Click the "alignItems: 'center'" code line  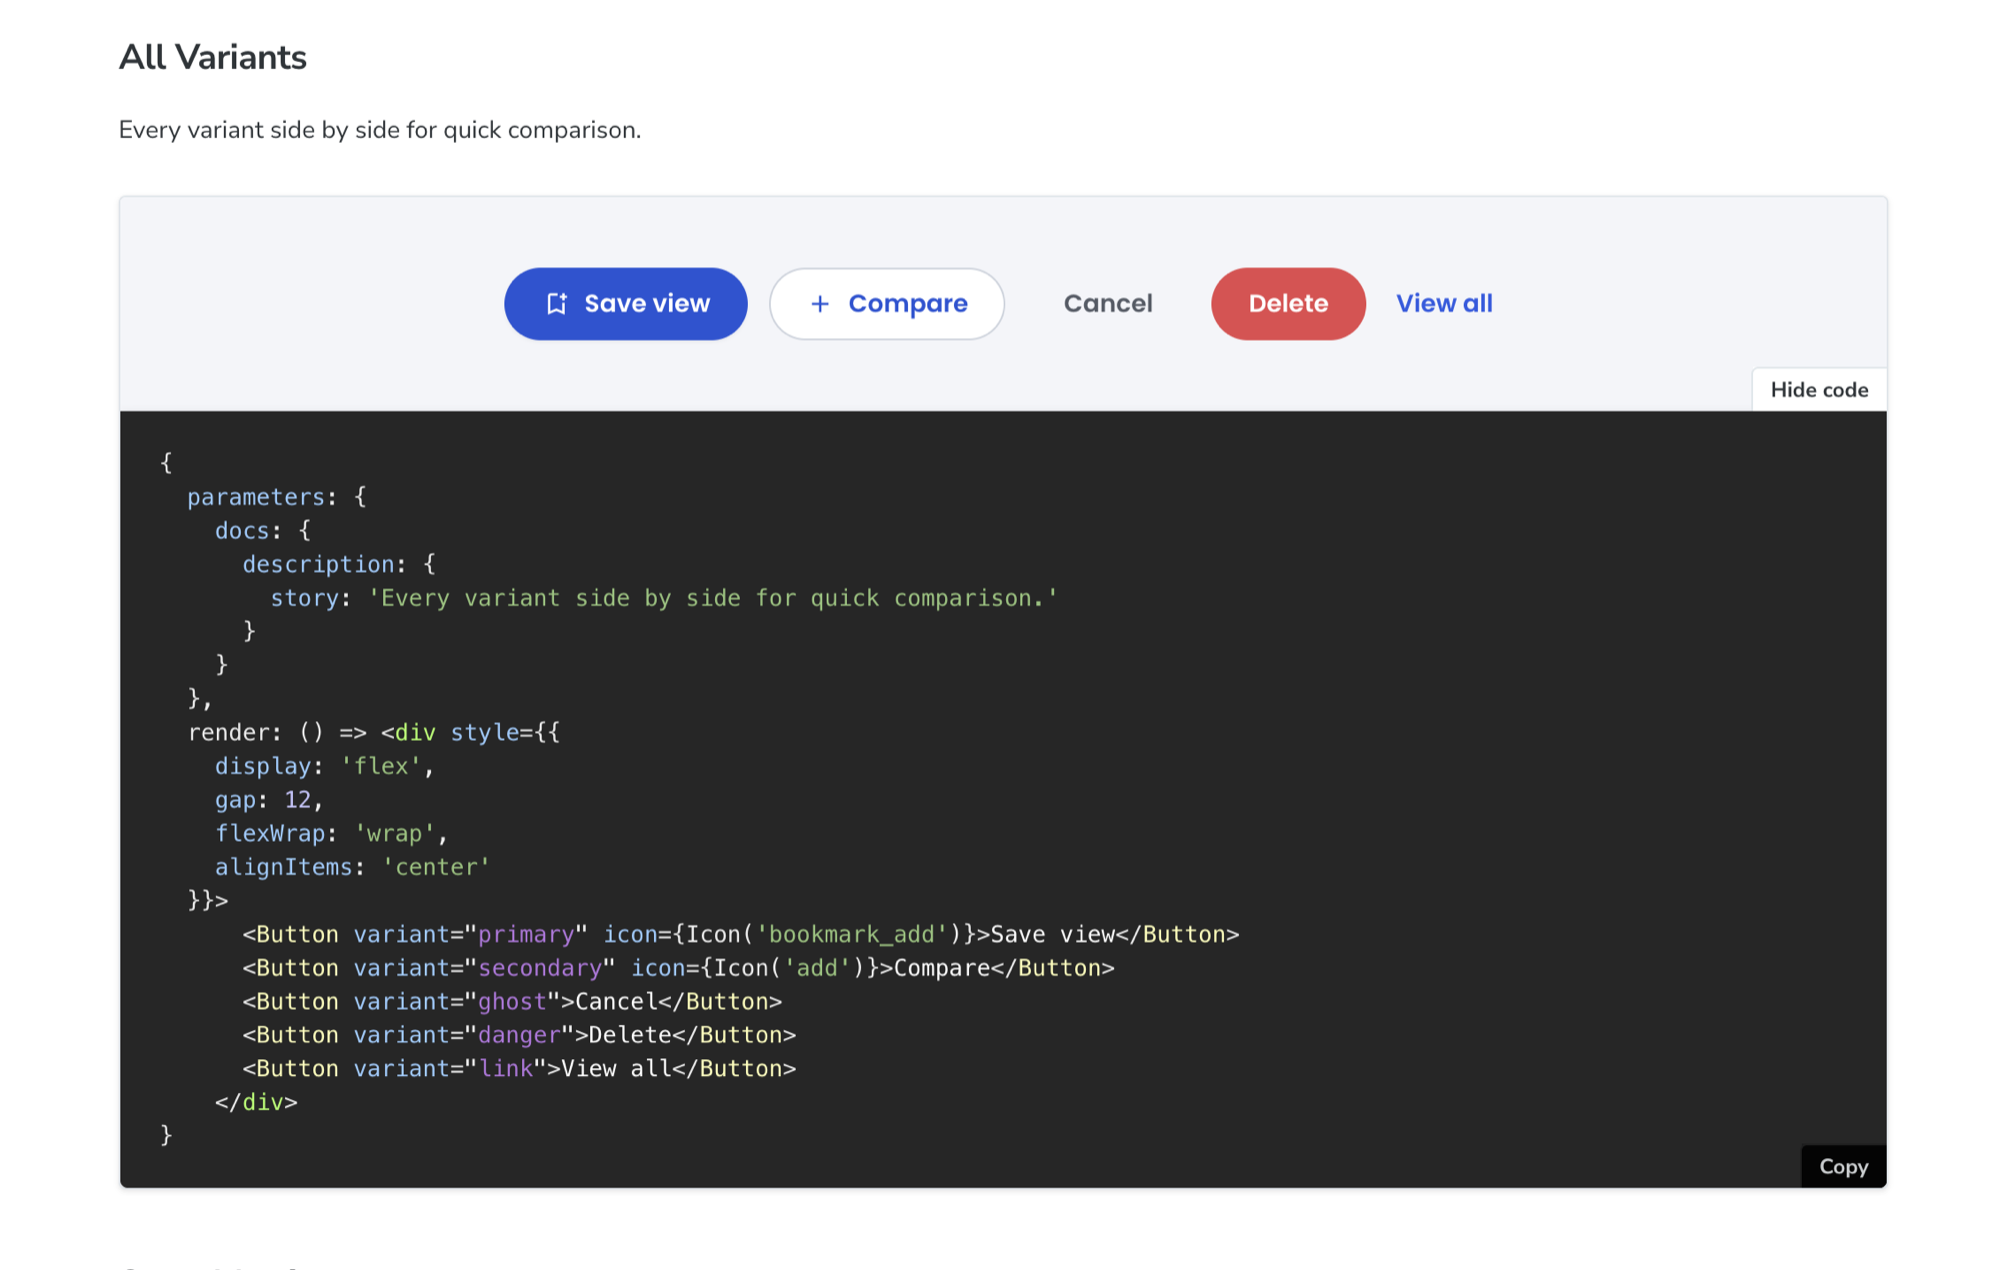352,867
